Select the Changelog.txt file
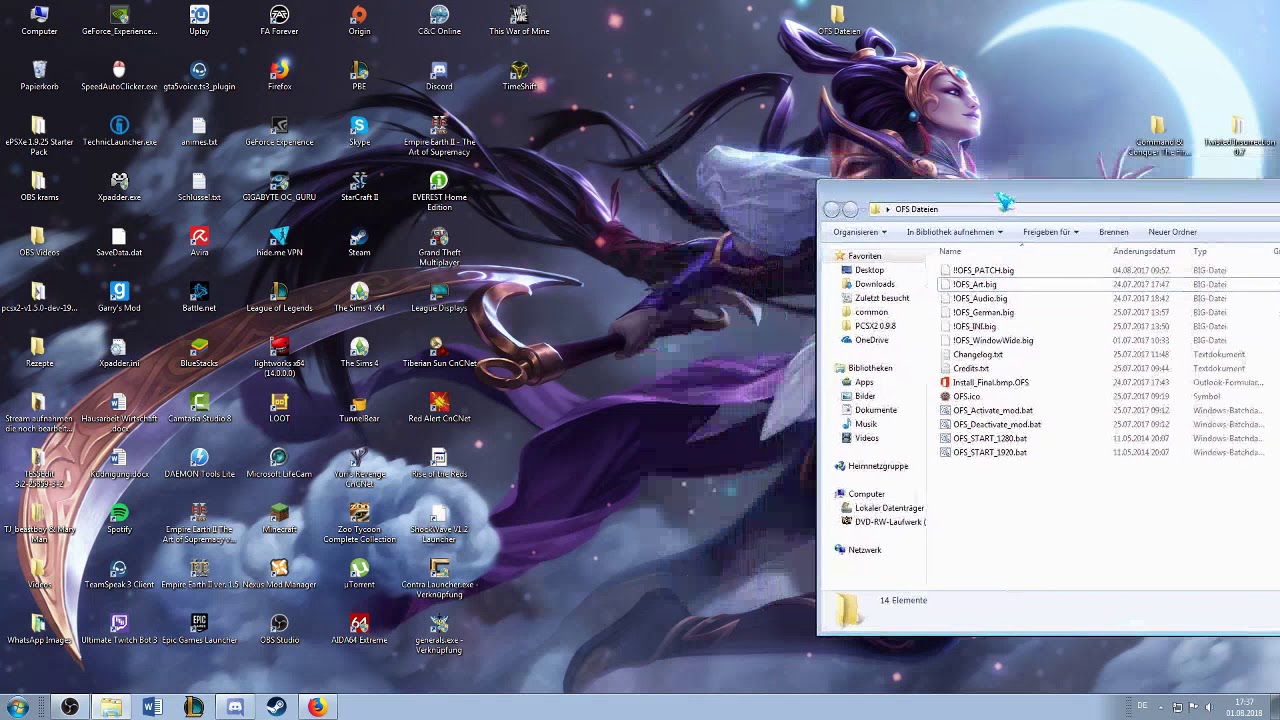 pos(977,354)
